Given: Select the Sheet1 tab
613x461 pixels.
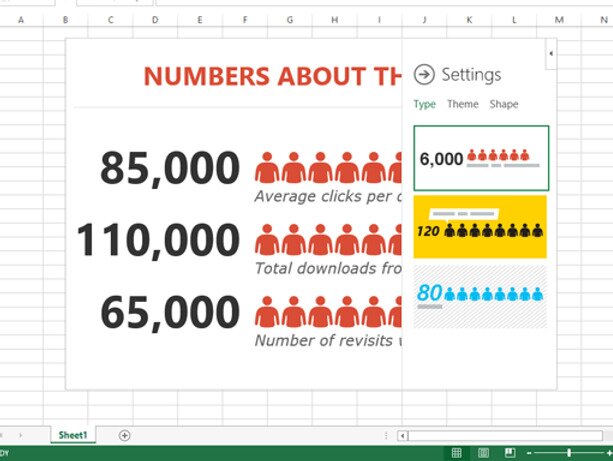Looking at the screenshot, I should 72,435.
